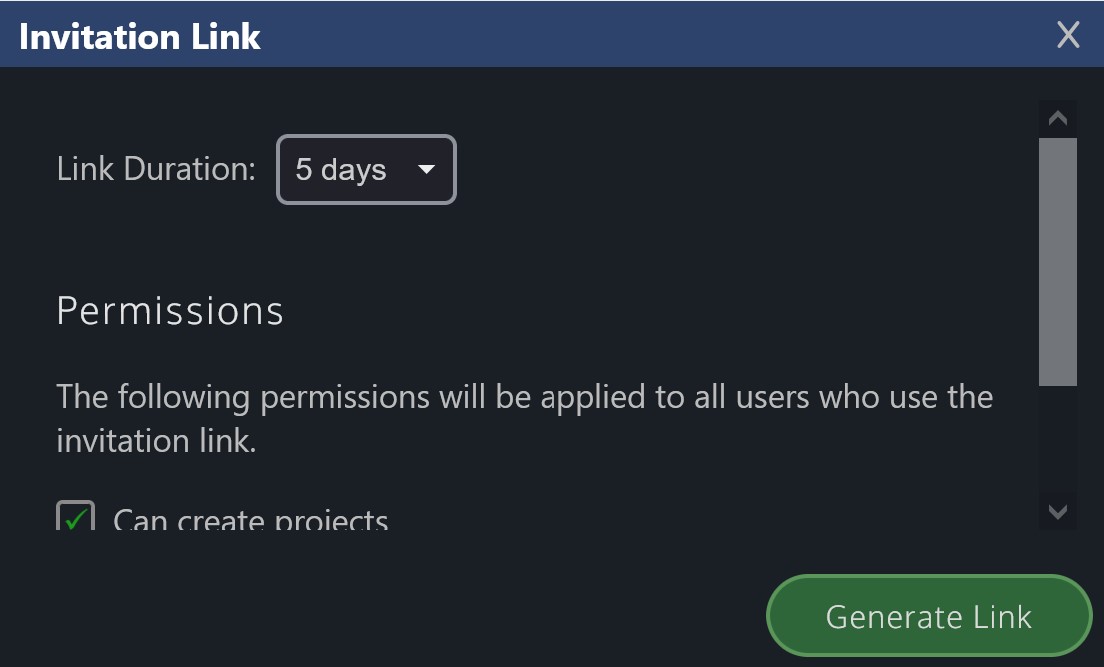Click the Generate Link button

click(x=928, y=617)
